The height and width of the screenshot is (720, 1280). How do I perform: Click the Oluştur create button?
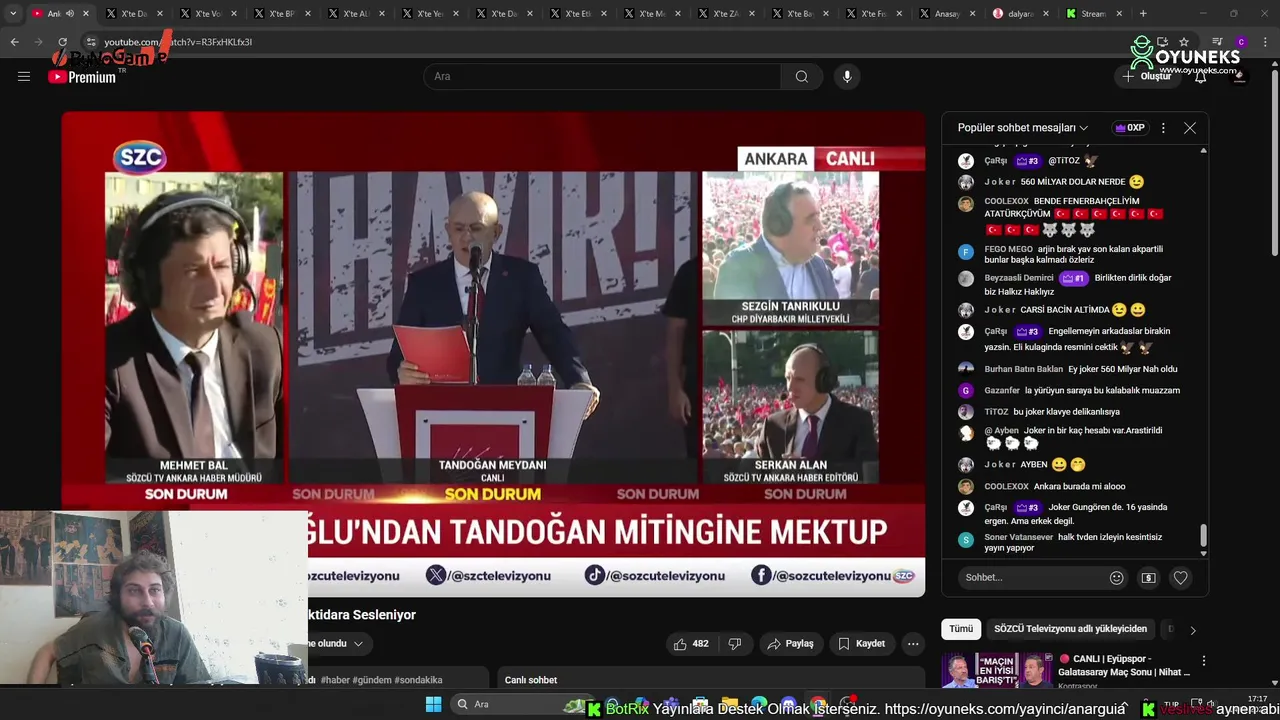coord(1147,76)
